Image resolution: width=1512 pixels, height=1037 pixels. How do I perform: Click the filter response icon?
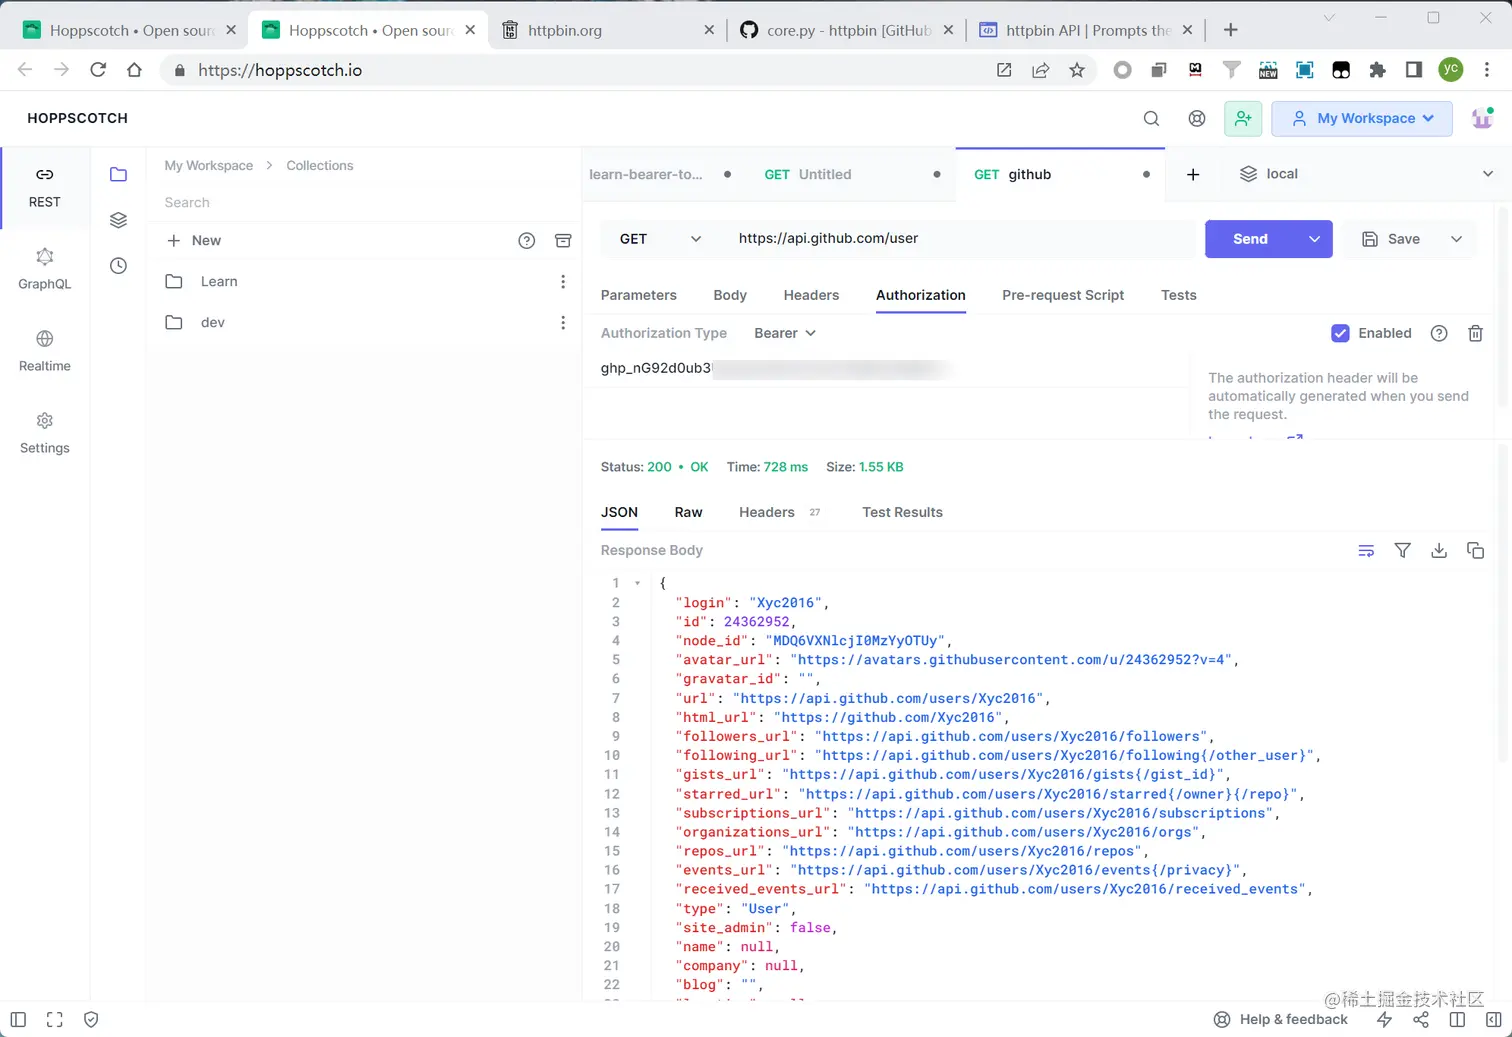tap(1403, 550)
